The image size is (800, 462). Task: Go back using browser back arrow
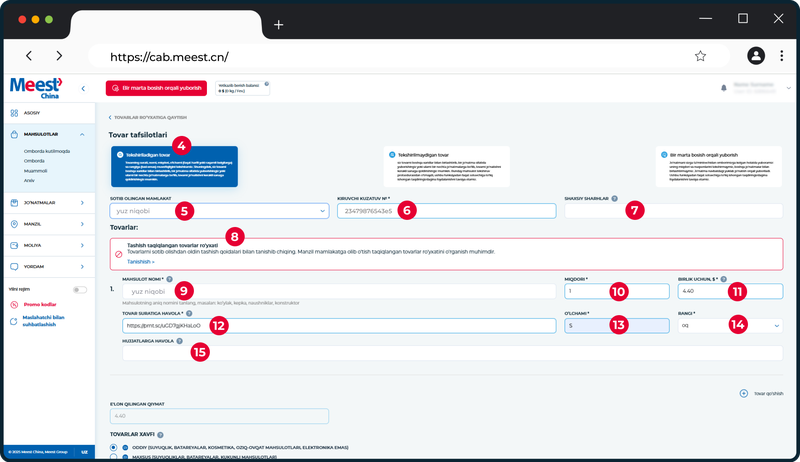(29, 56)
